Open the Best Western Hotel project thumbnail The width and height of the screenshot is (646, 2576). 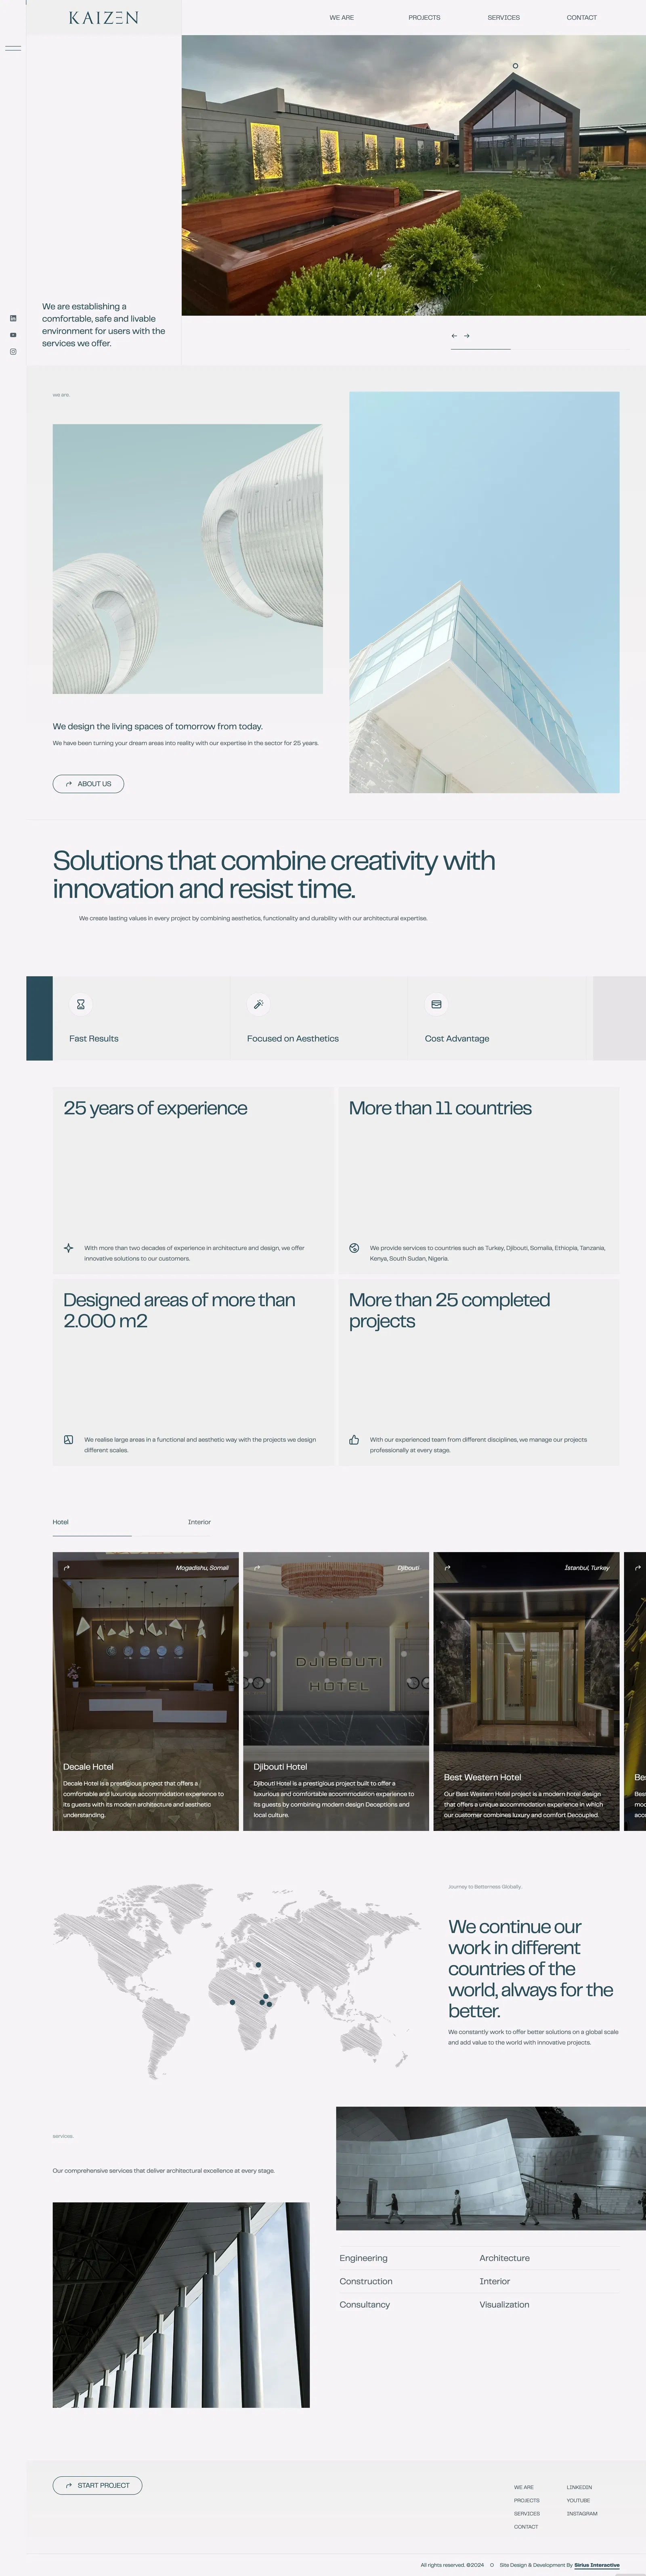tap(526, 1690)
